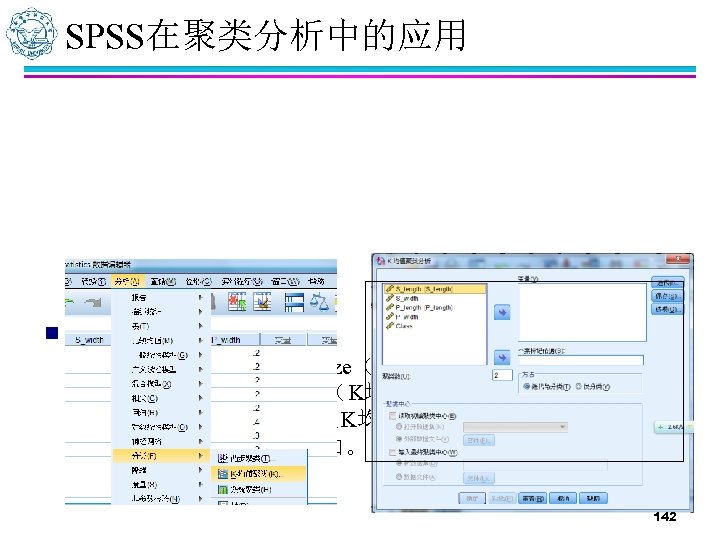The width and height of the screenshot is (720, 540).
Task: Select 数据文件 (Data file) radio under write centers
Action: [416, 477]
